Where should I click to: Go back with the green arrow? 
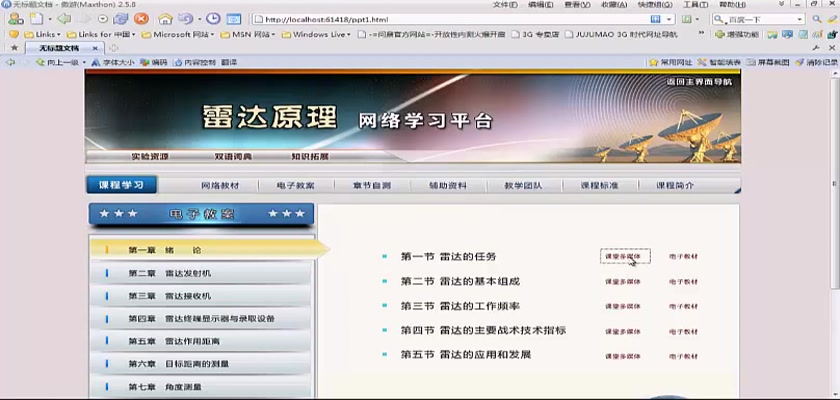click(65, 19)
